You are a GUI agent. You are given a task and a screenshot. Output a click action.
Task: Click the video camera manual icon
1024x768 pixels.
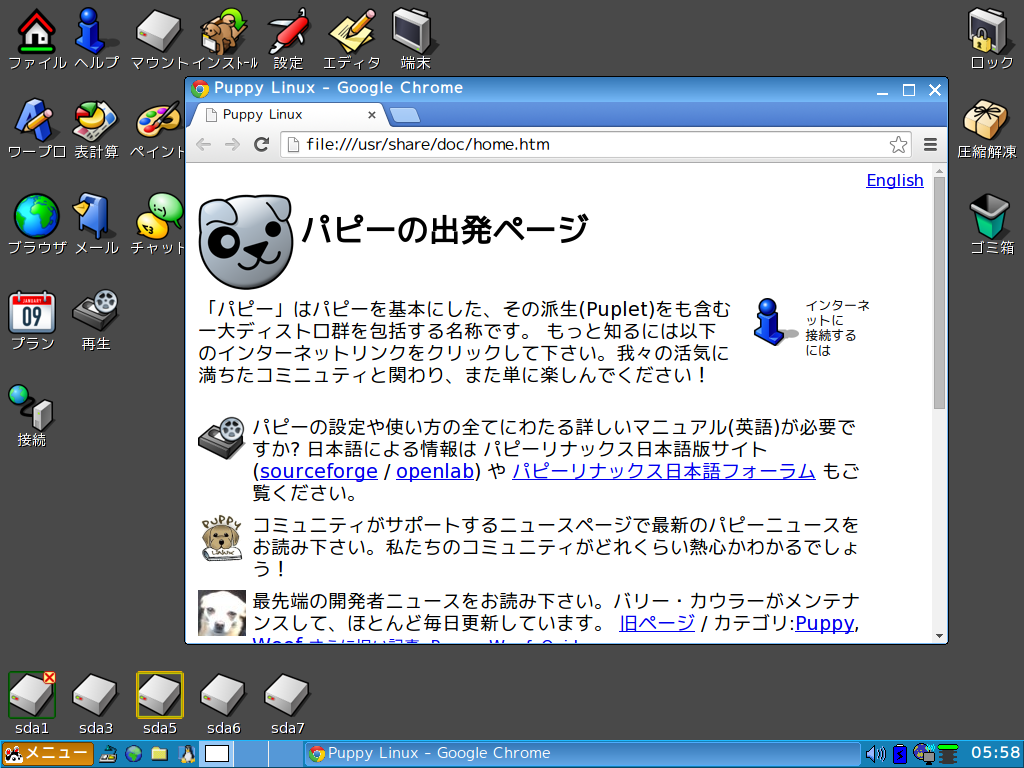pyautogui.click(x=221, y=438)
